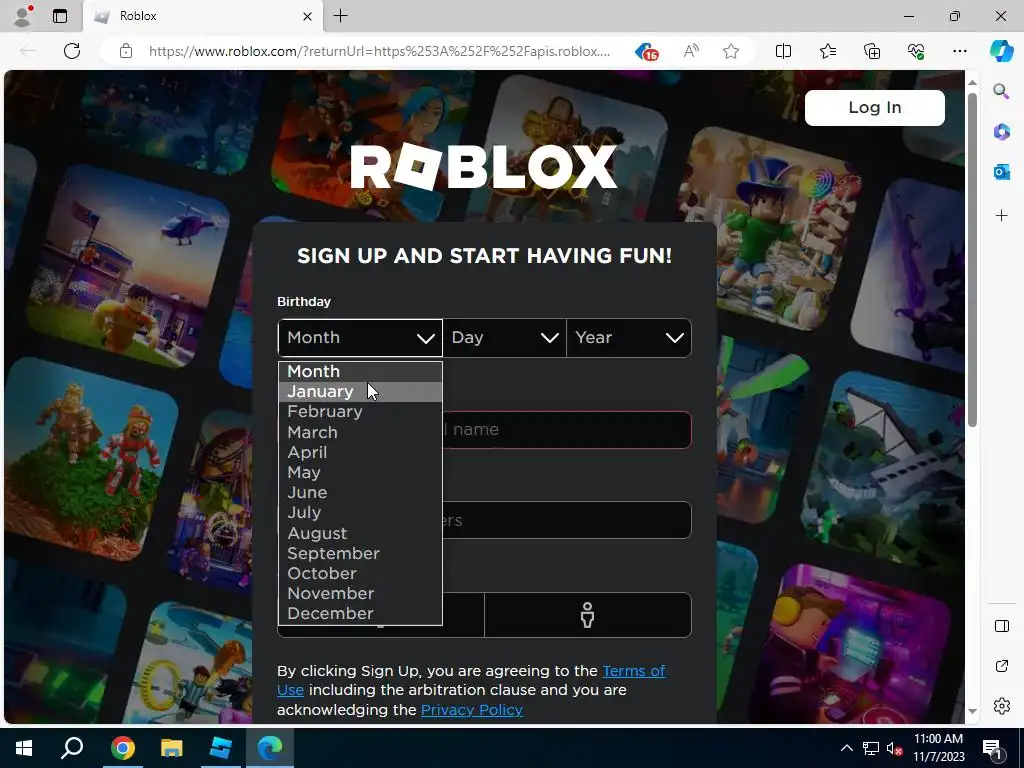Show hidden system tray icons
1024x768 pixels.
[846, 748]
